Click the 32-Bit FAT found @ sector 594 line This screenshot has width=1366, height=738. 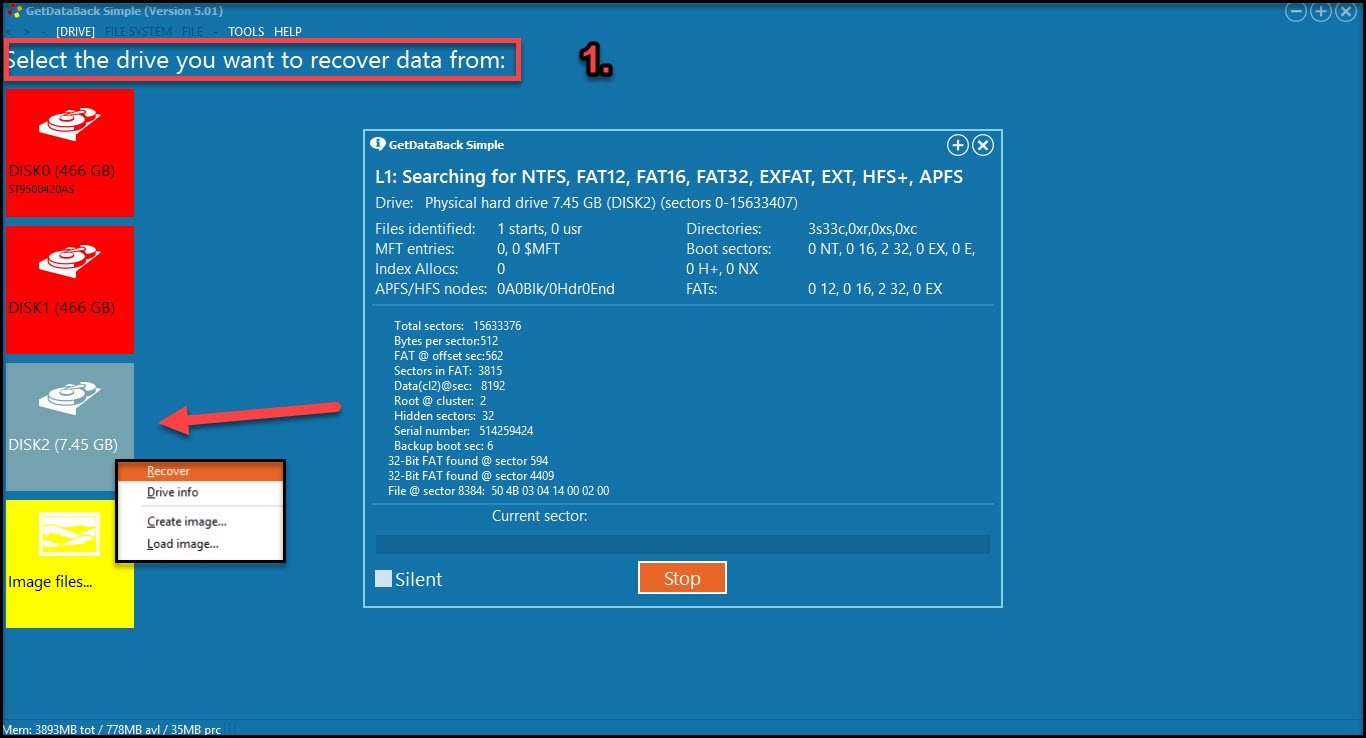468,461
